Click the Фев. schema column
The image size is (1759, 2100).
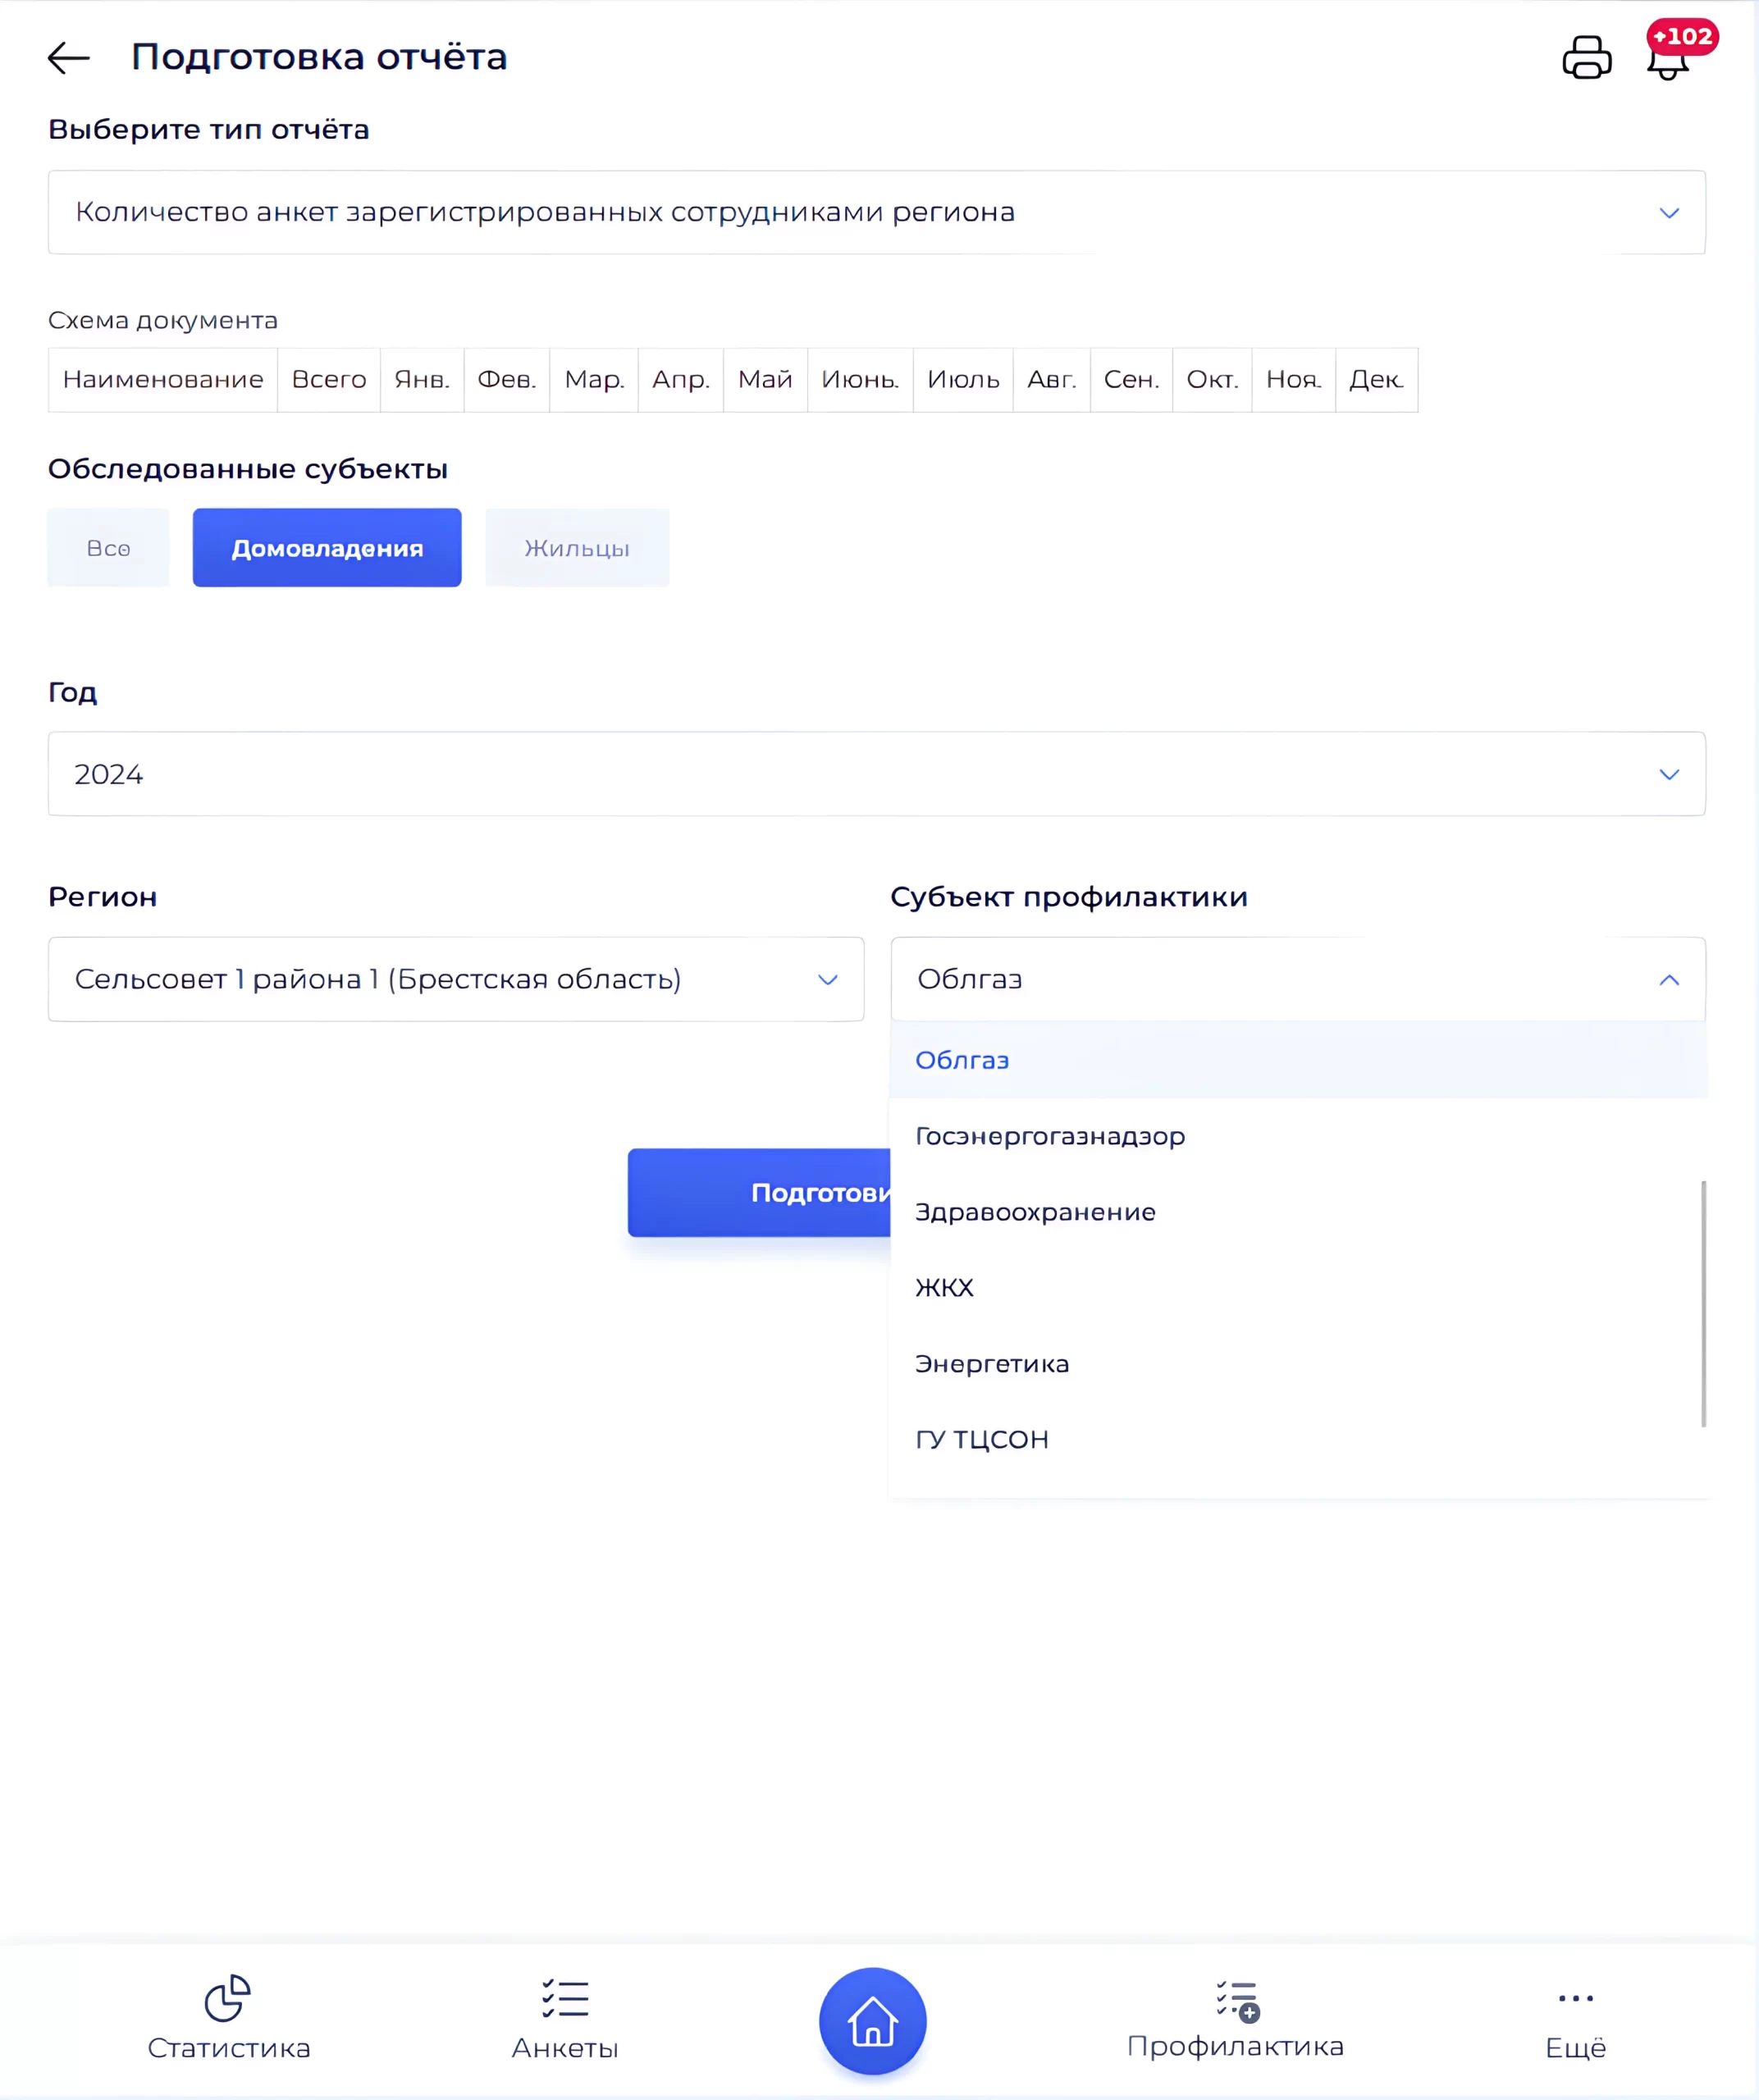coord(507,380)
